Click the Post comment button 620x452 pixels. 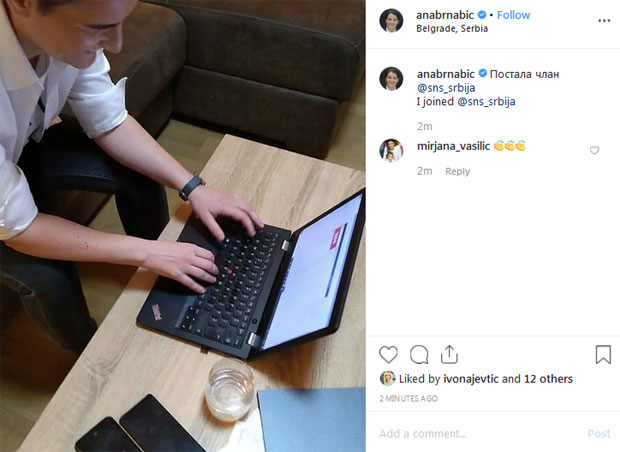click(599, 433)
